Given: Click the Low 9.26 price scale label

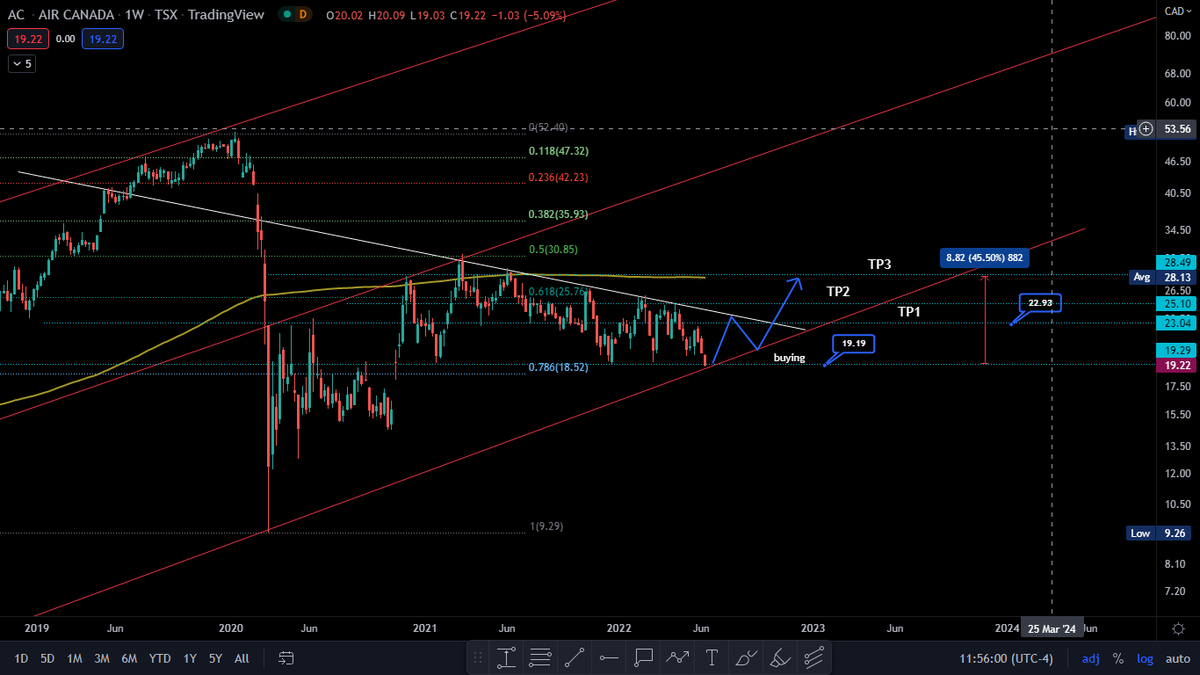Looking at the screenshot, I should [1161, 534].
